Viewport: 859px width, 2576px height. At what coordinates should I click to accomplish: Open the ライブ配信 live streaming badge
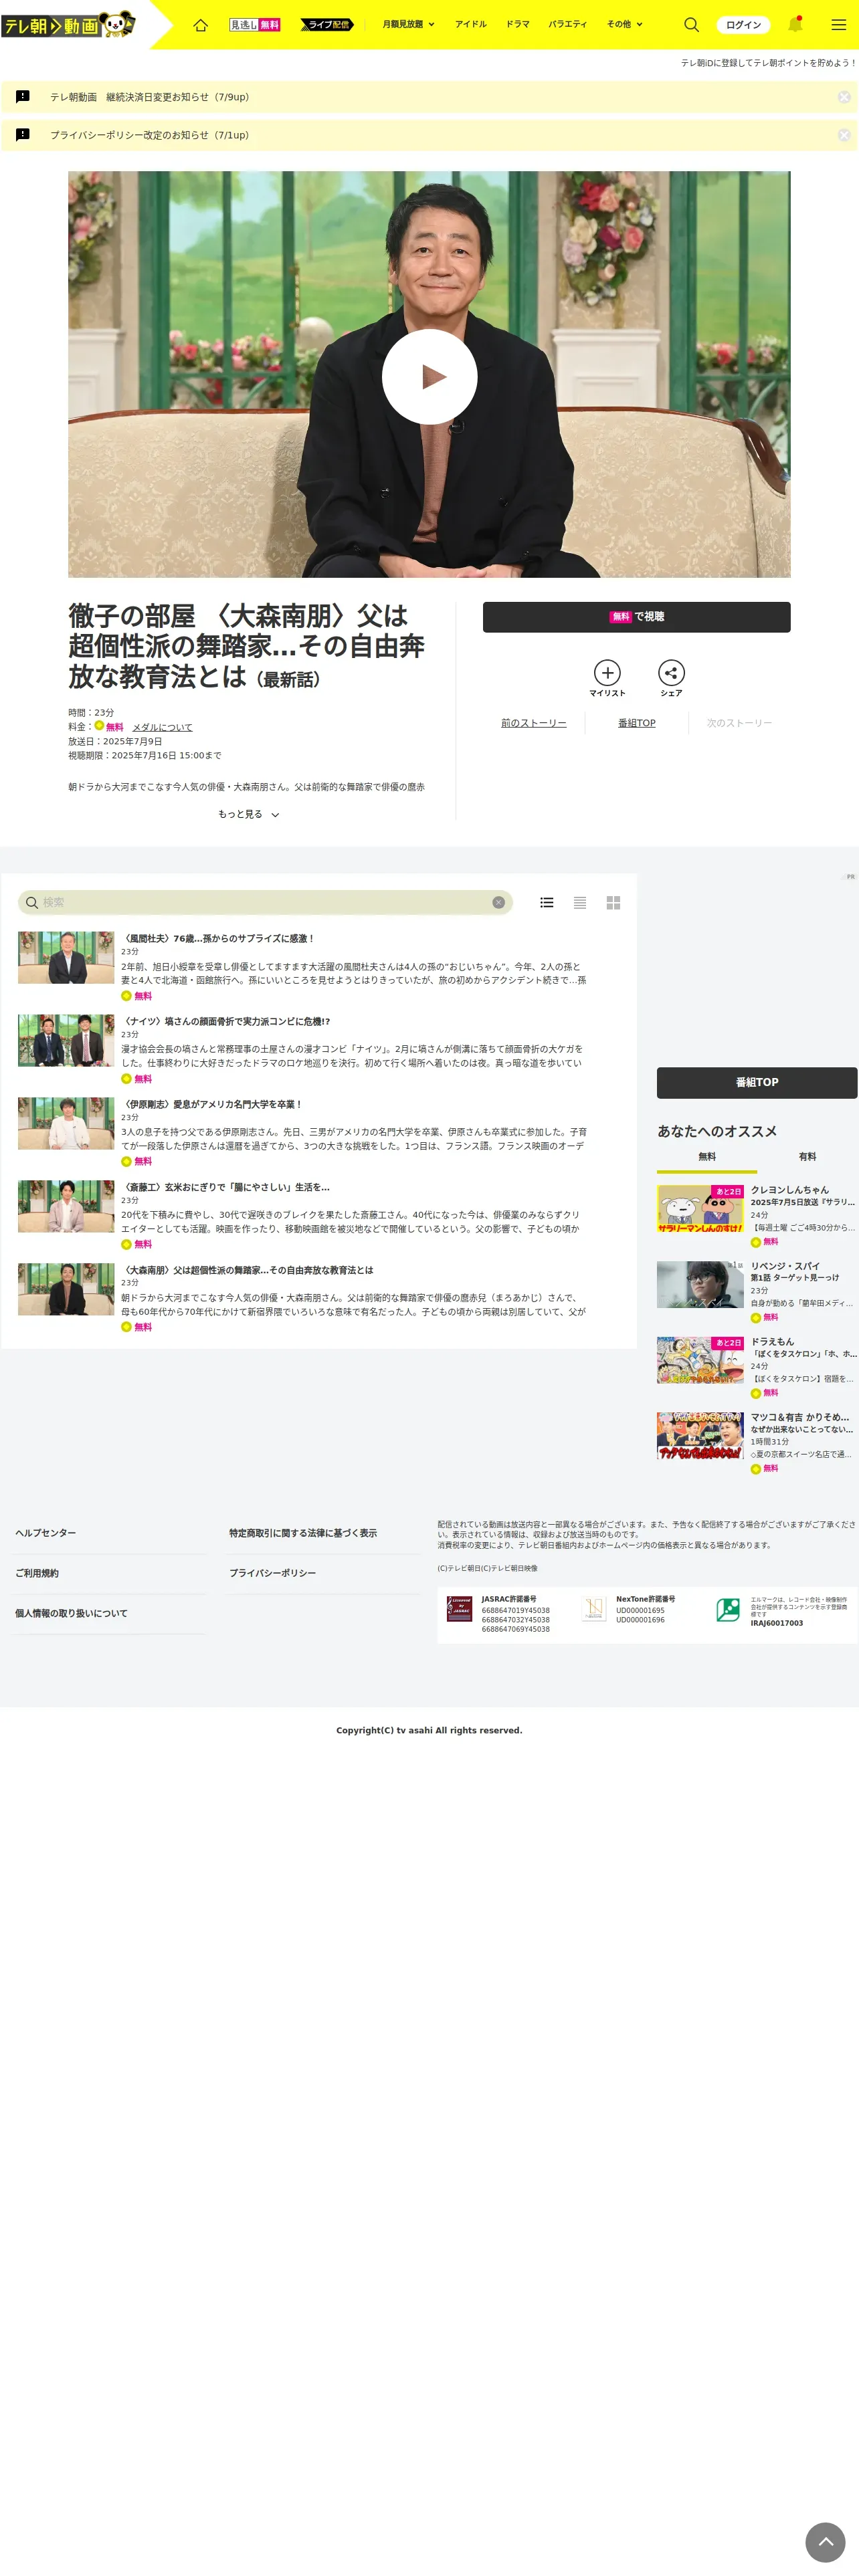326,25
